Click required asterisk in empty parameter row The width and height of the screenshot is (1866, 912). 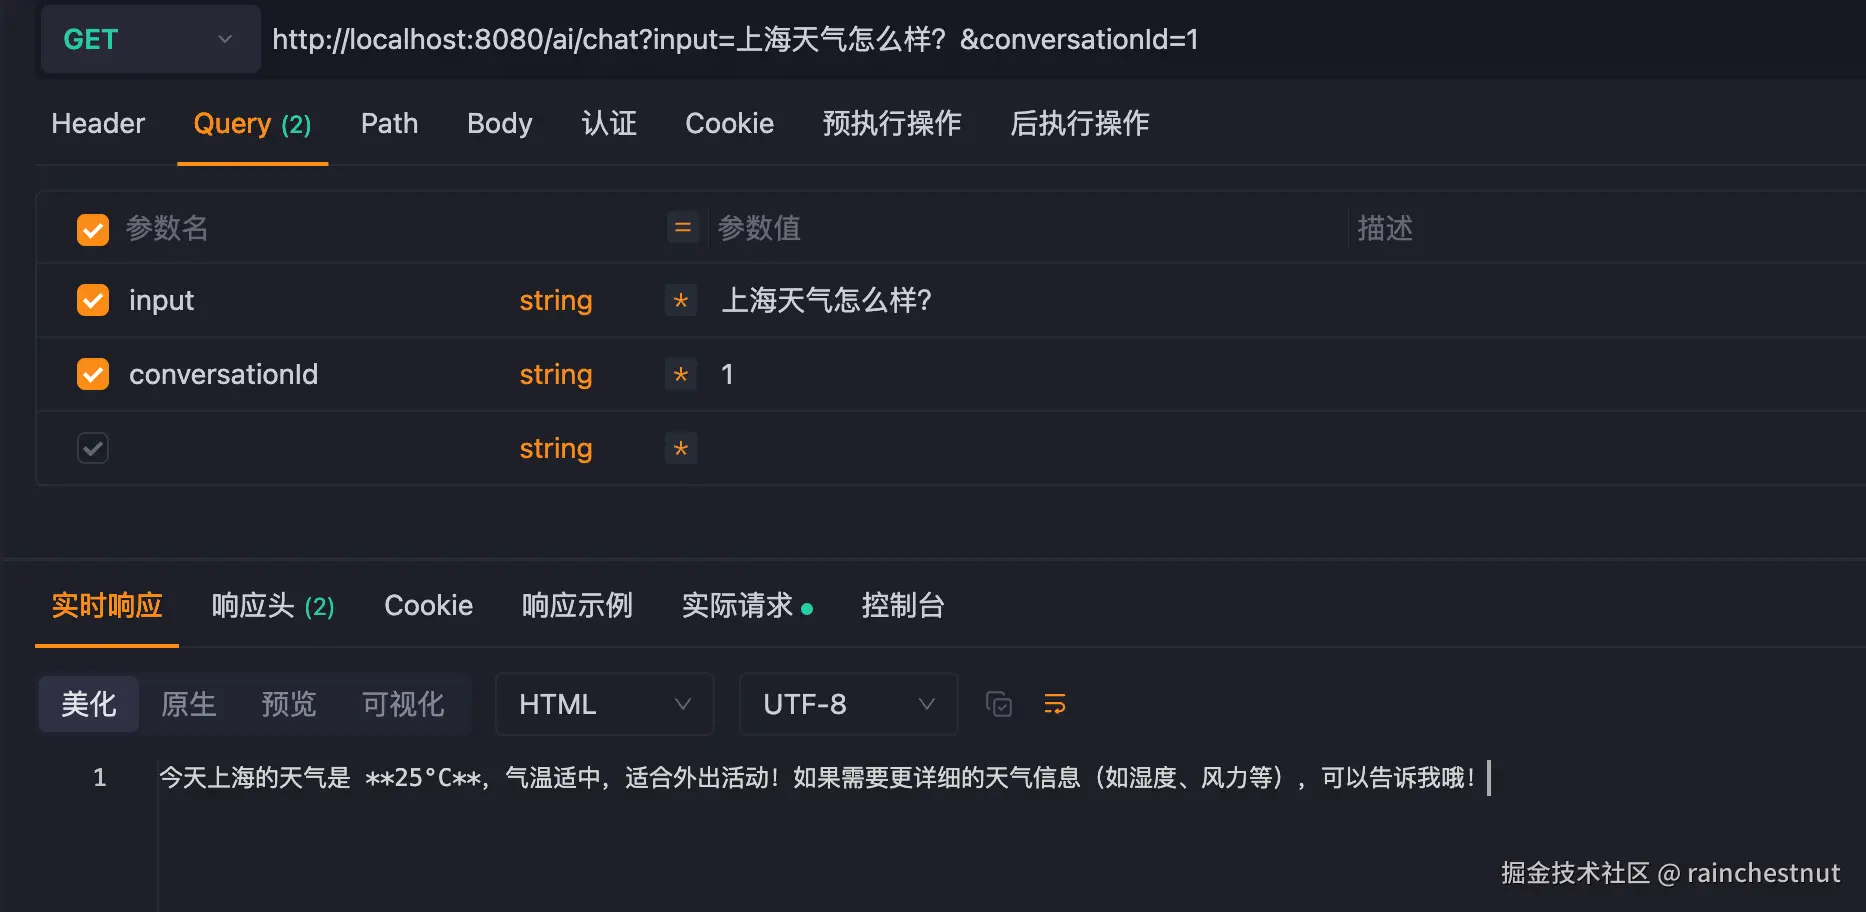(681, 449)
